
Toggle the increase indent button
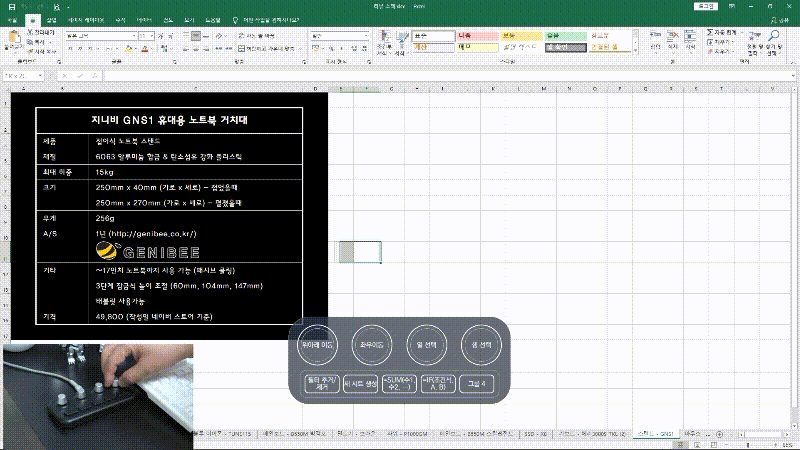(x=228, y=49)
